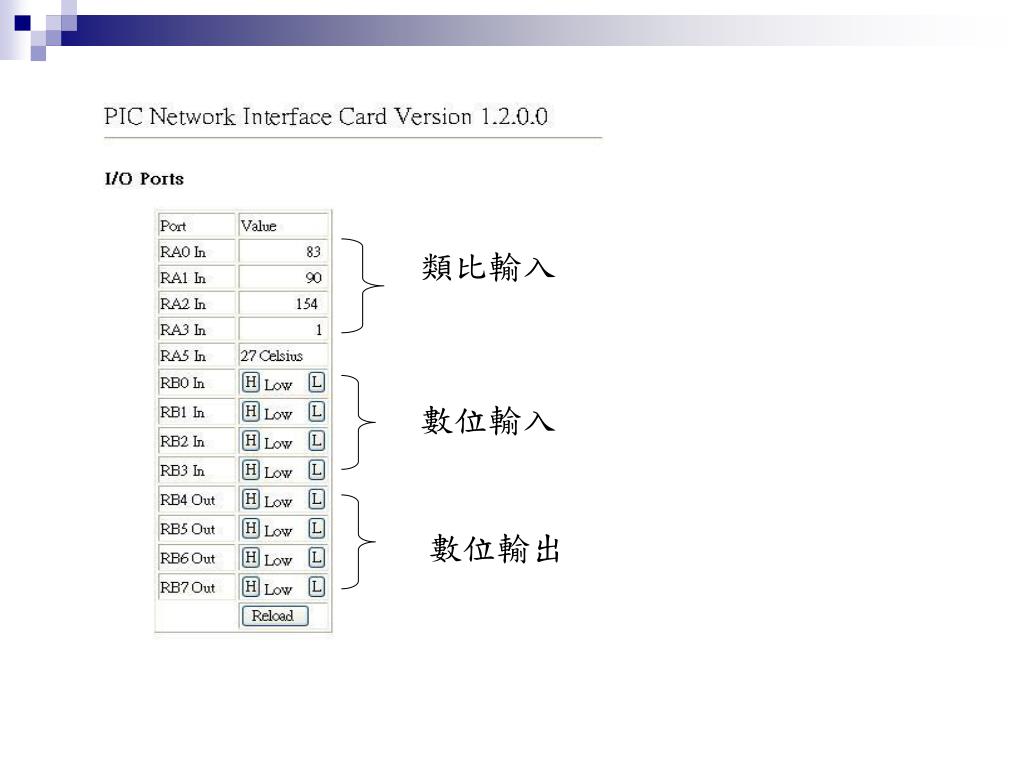Click the I/O Ports heading

tap(144, 179)
